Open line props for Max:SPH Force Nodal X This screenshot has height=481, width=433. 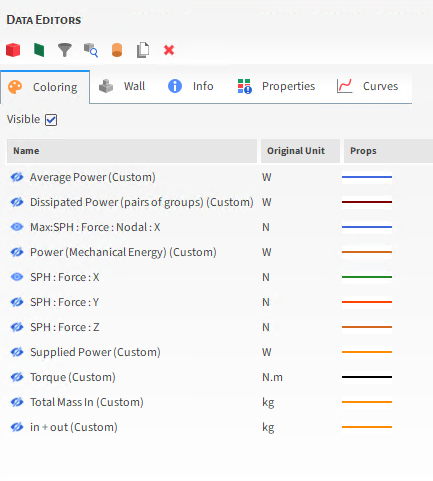click(367, 227)
